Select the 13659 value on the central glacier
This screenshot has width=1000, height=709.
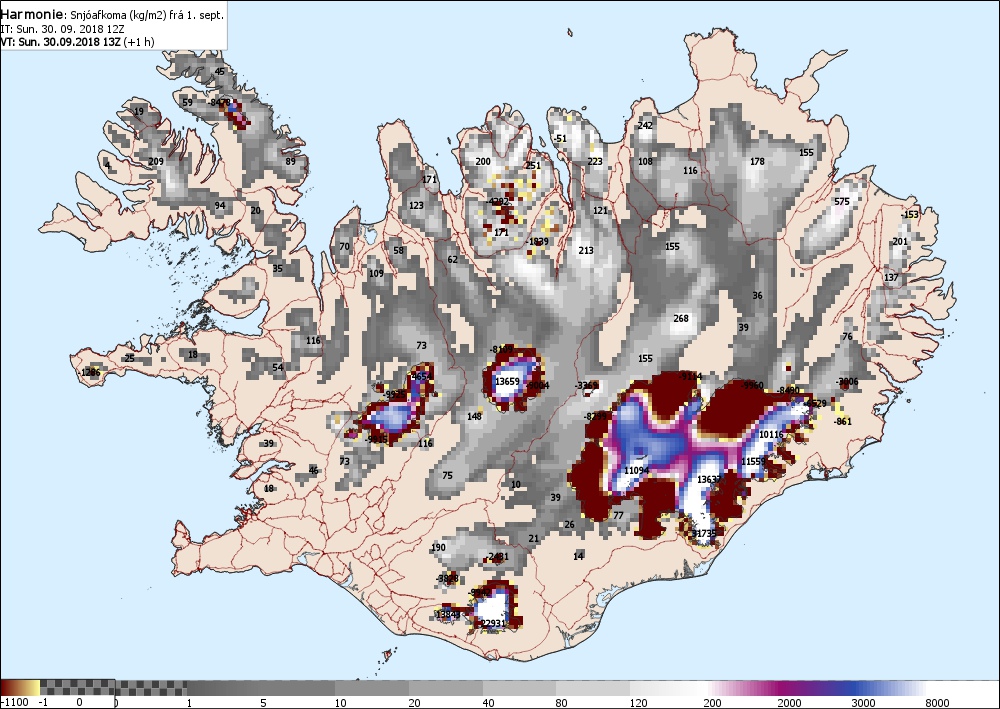[x=508, y=381]
